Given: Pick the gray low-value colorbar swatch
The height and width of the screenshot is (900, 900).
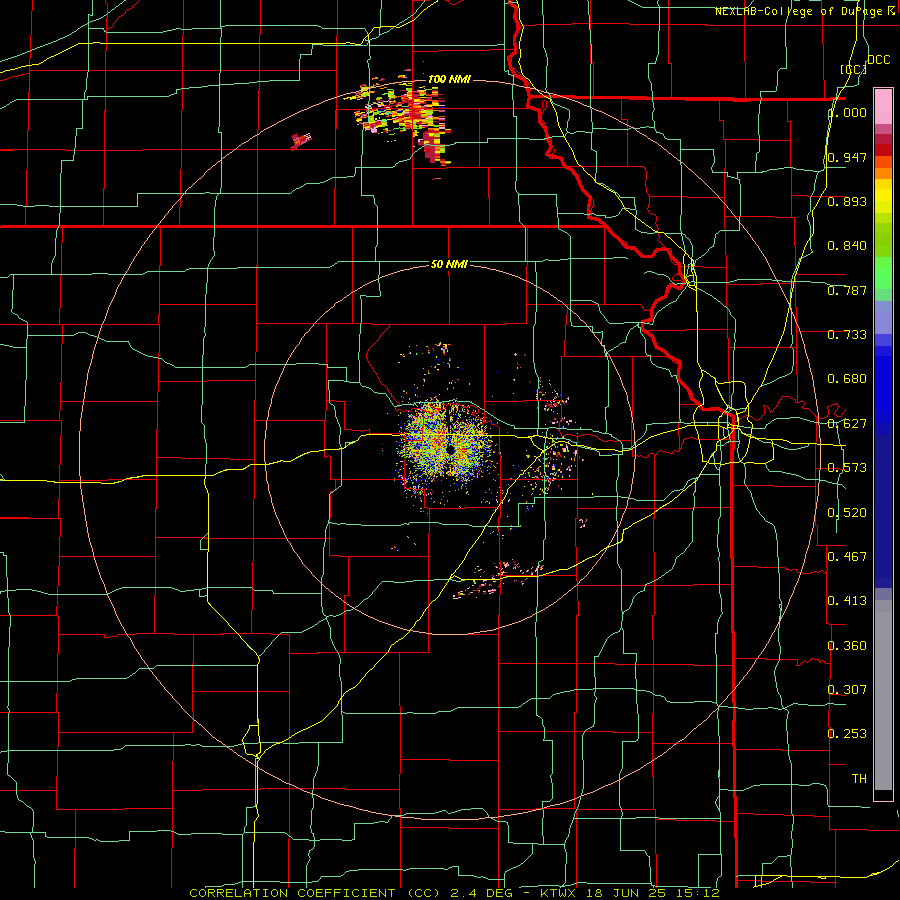Looking at the screenshot, I should [x=883, y=695].
